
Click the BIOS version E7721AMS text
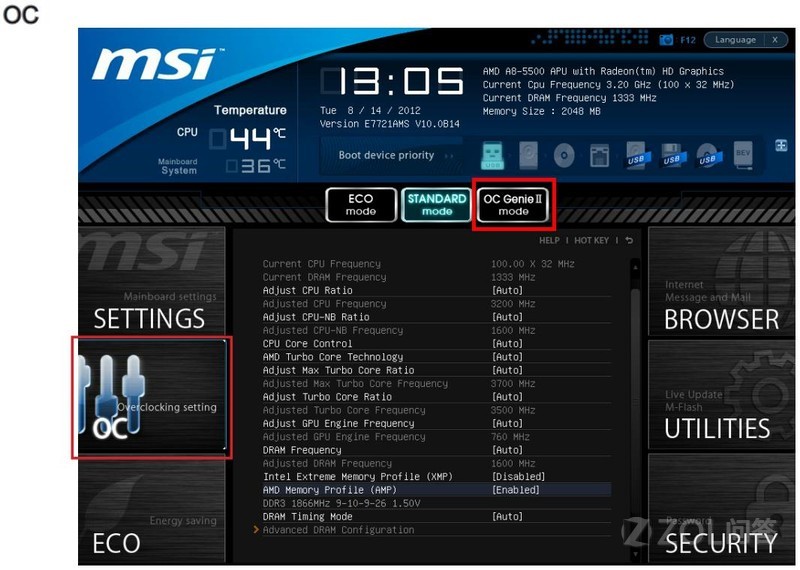coord(389,123)
